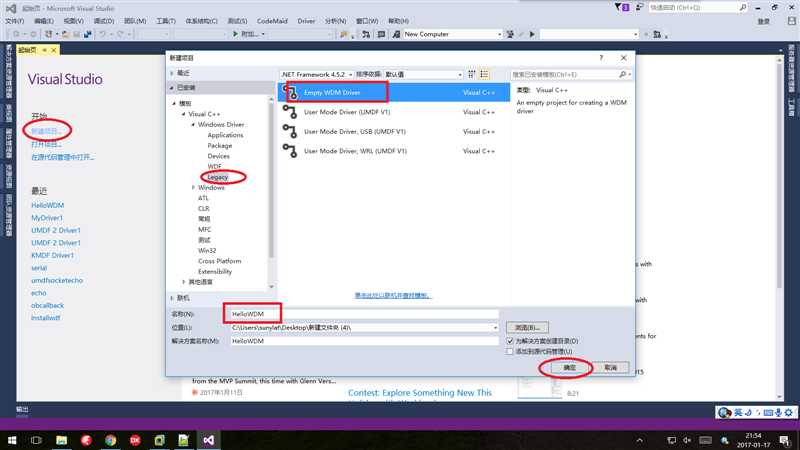The width and height of the screenshot is (800, 450).
Task: Click the template search magnifier icon
Action: tap(622, 74)
